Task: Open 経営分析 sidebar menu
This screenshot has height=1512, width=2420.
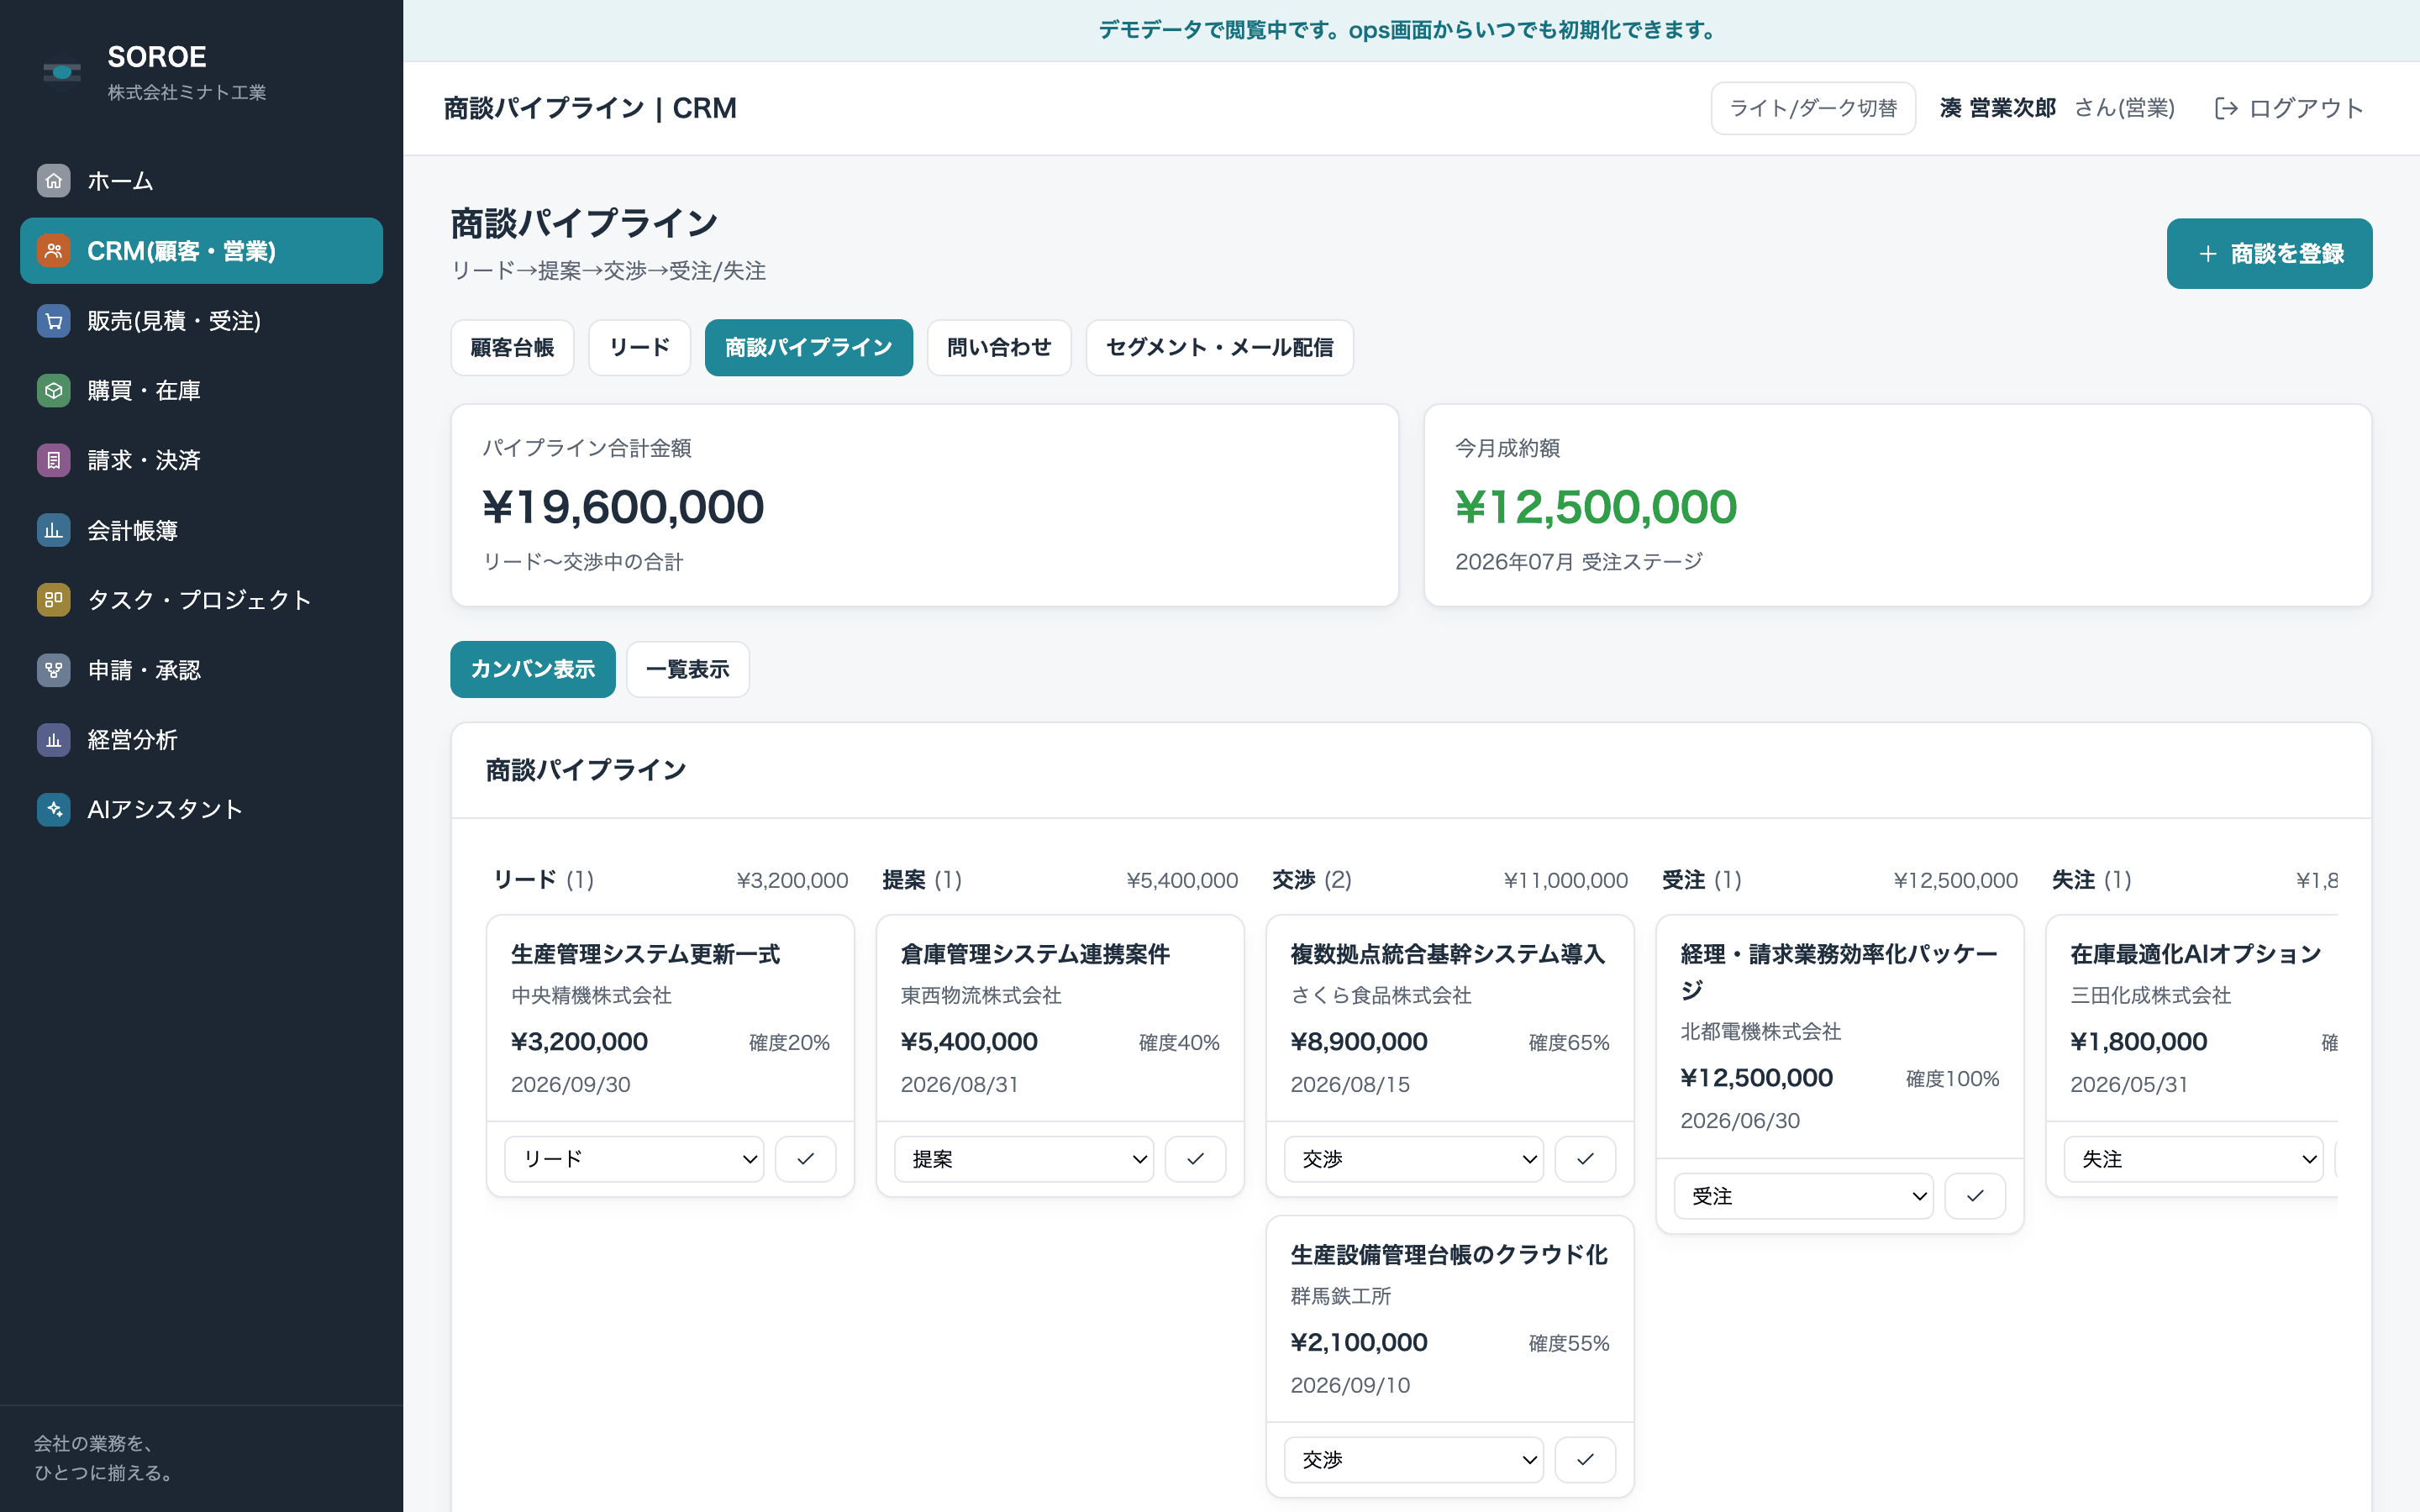Action: pyautogui.click(x=201, y=740)
